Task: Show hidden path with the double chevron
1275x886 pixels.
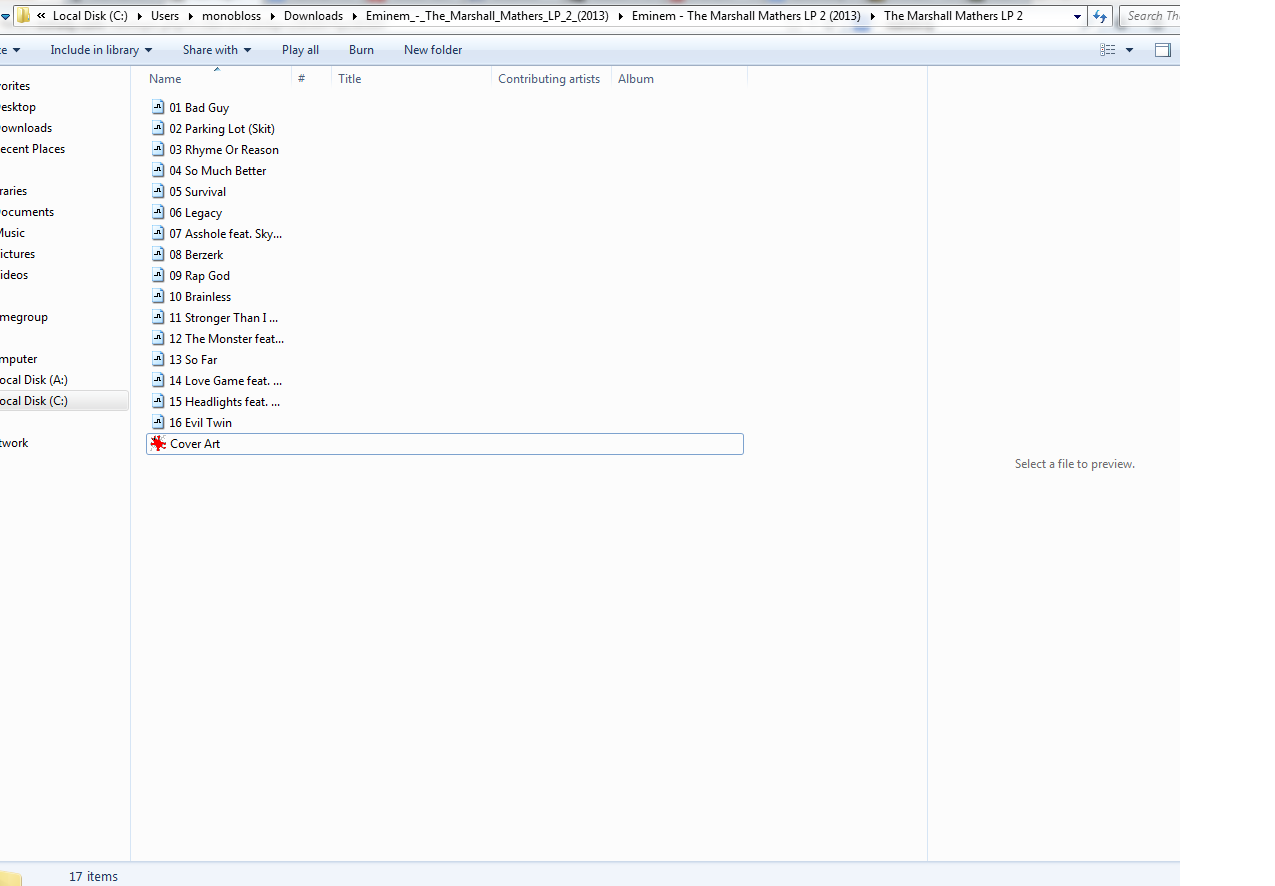Action: pyautogui.click(x=41, y=16)
